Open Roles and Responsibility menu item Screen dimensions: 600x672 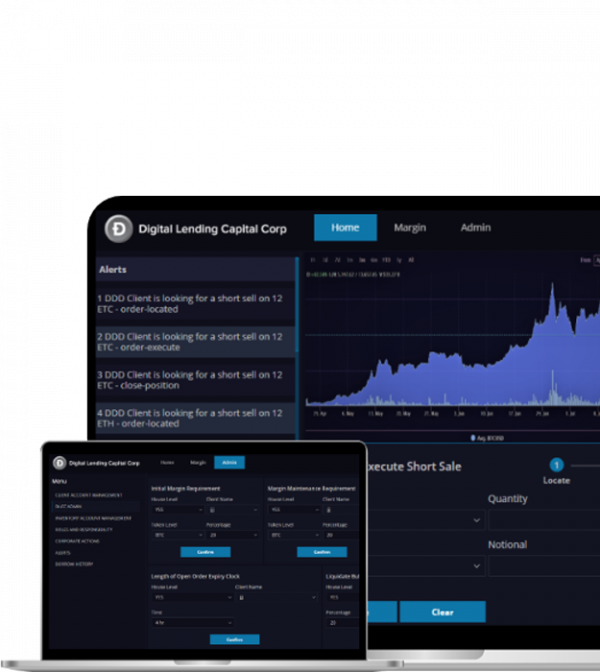84,530
